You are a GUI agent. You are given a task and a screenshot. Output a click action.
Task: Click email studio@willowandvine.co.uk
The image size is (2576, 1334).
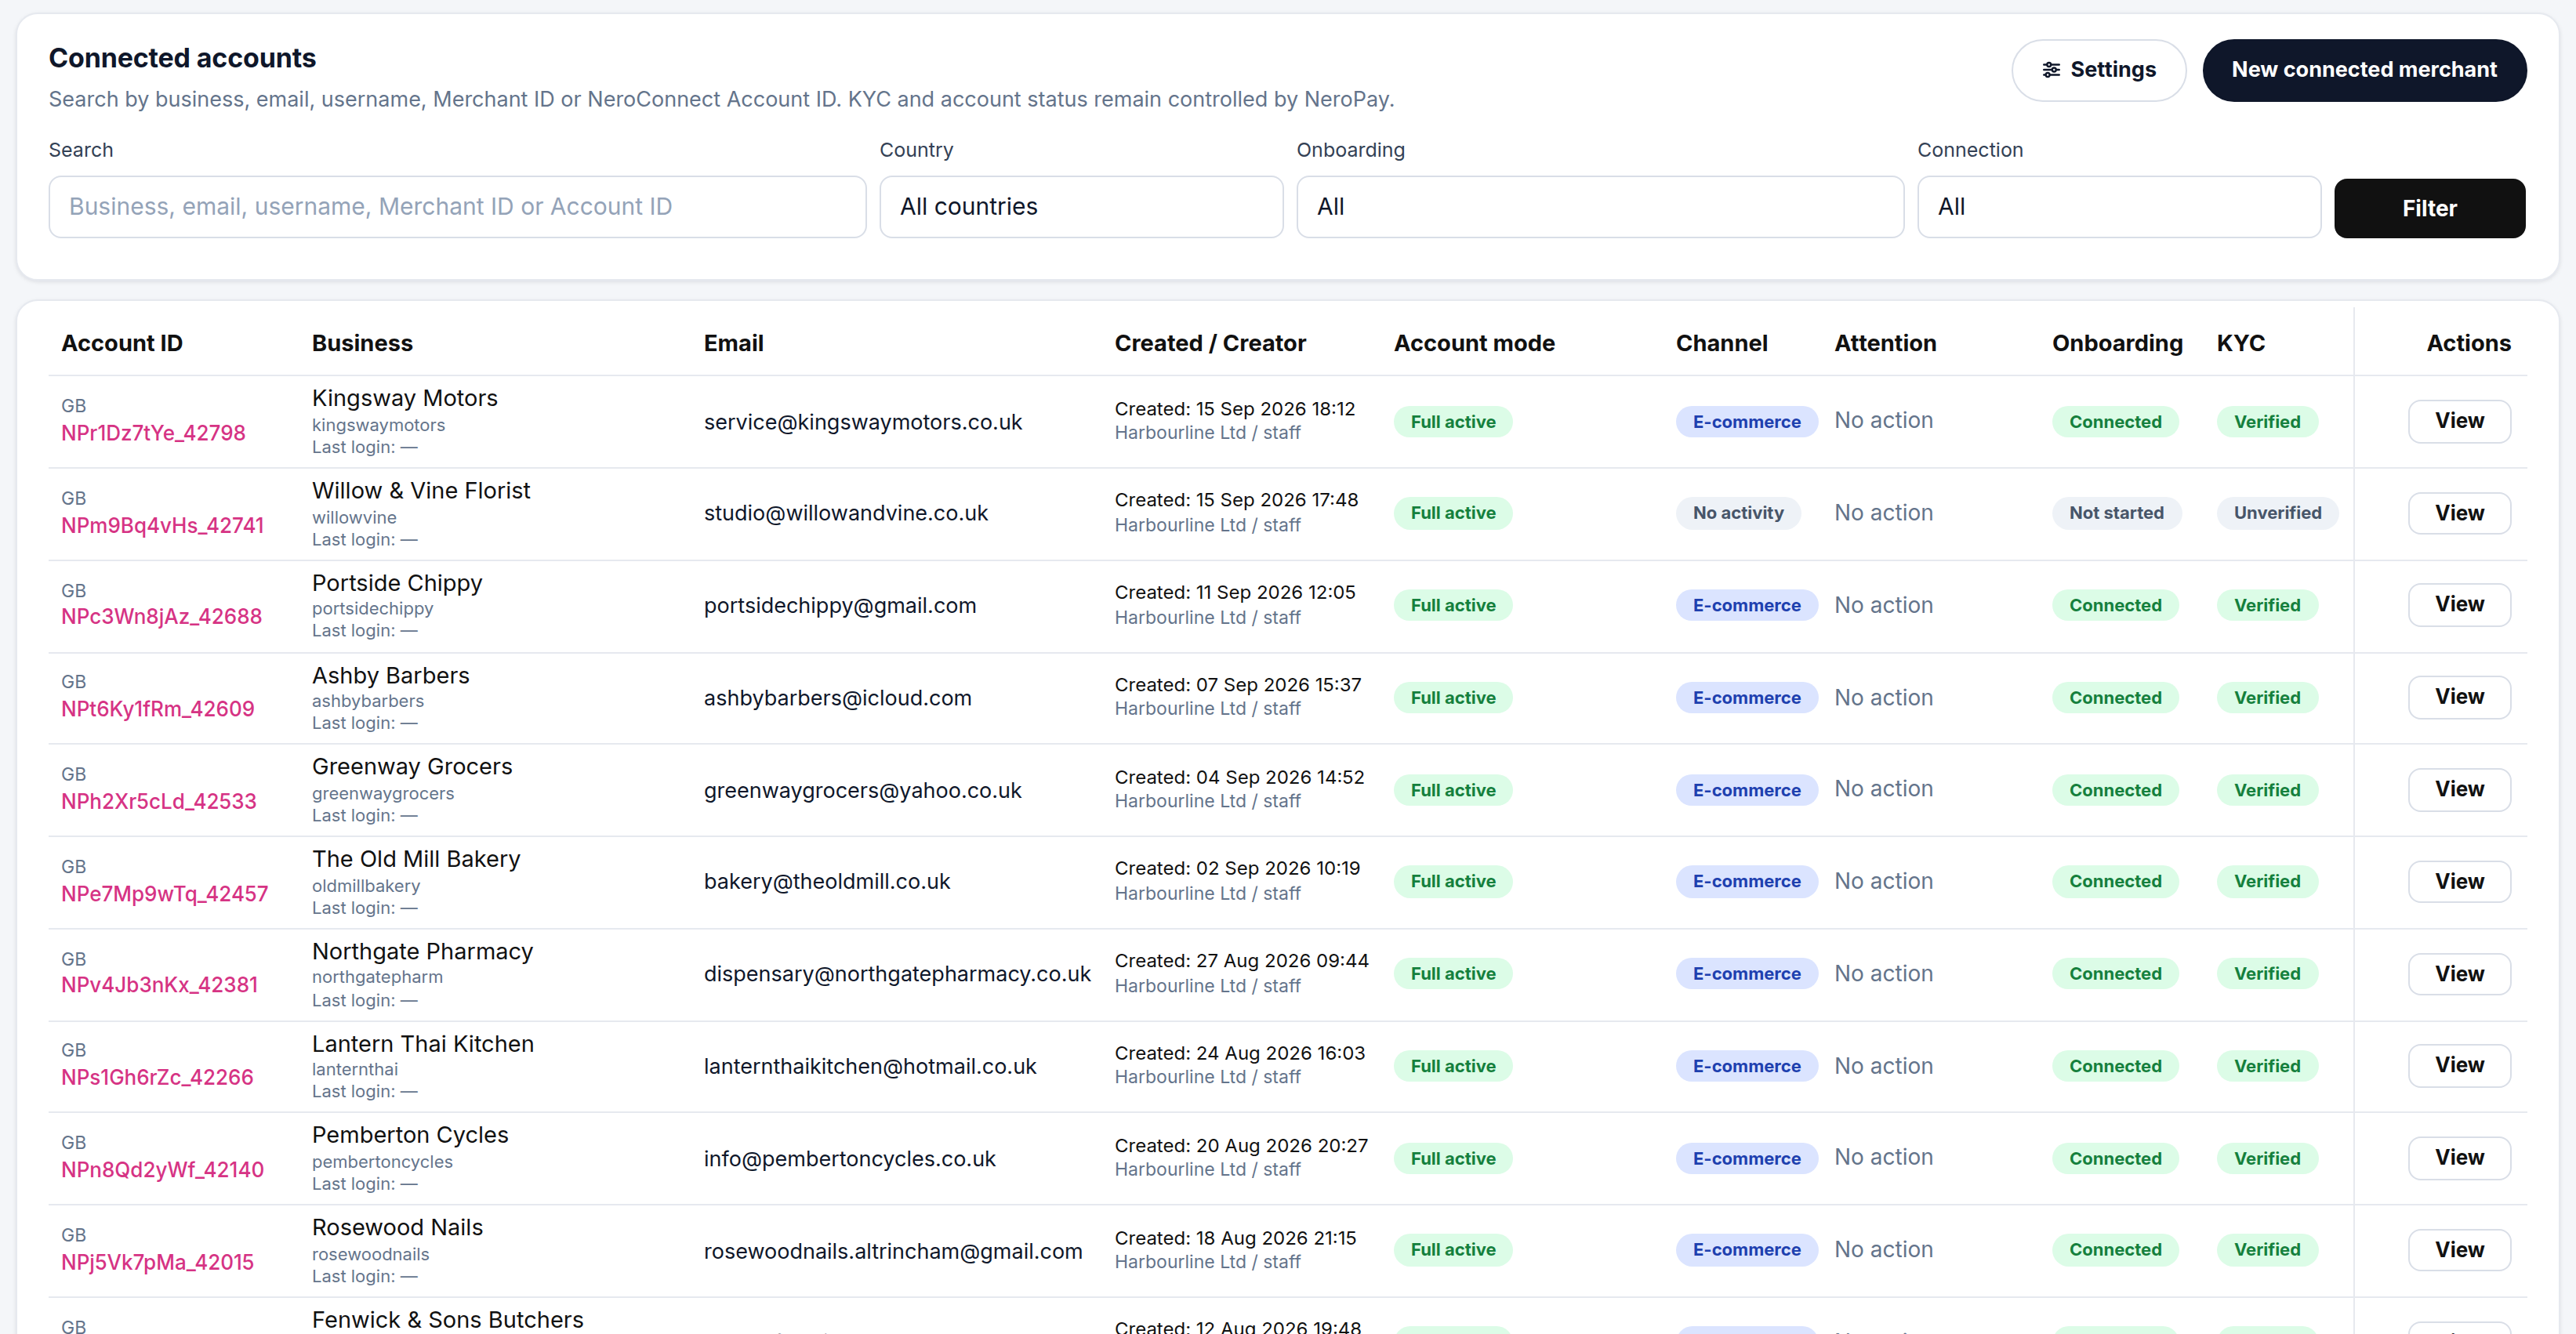[x=846, y=513]
